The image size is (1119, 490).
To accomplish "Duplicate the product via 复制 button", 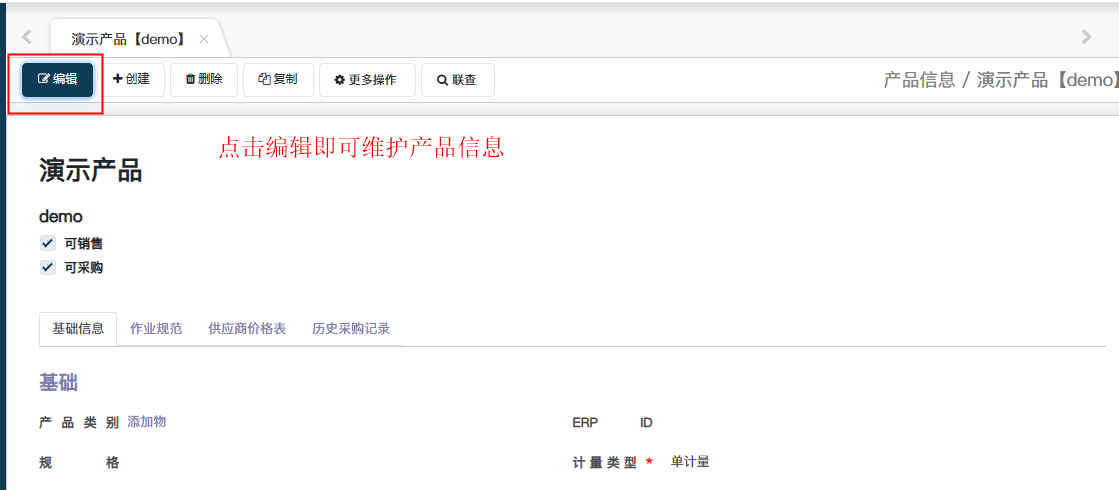I will 278,80.
